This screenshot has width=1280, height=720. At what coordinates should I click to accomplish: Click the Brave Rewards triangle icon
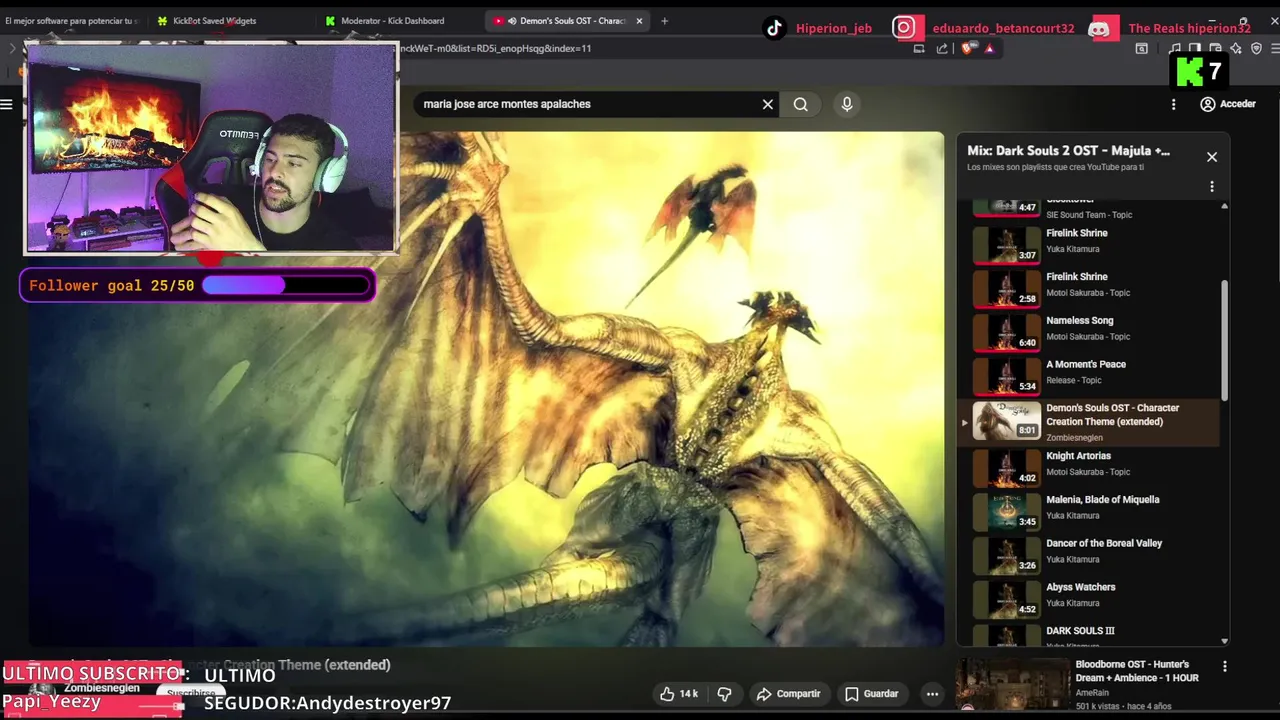pos(989,48)
